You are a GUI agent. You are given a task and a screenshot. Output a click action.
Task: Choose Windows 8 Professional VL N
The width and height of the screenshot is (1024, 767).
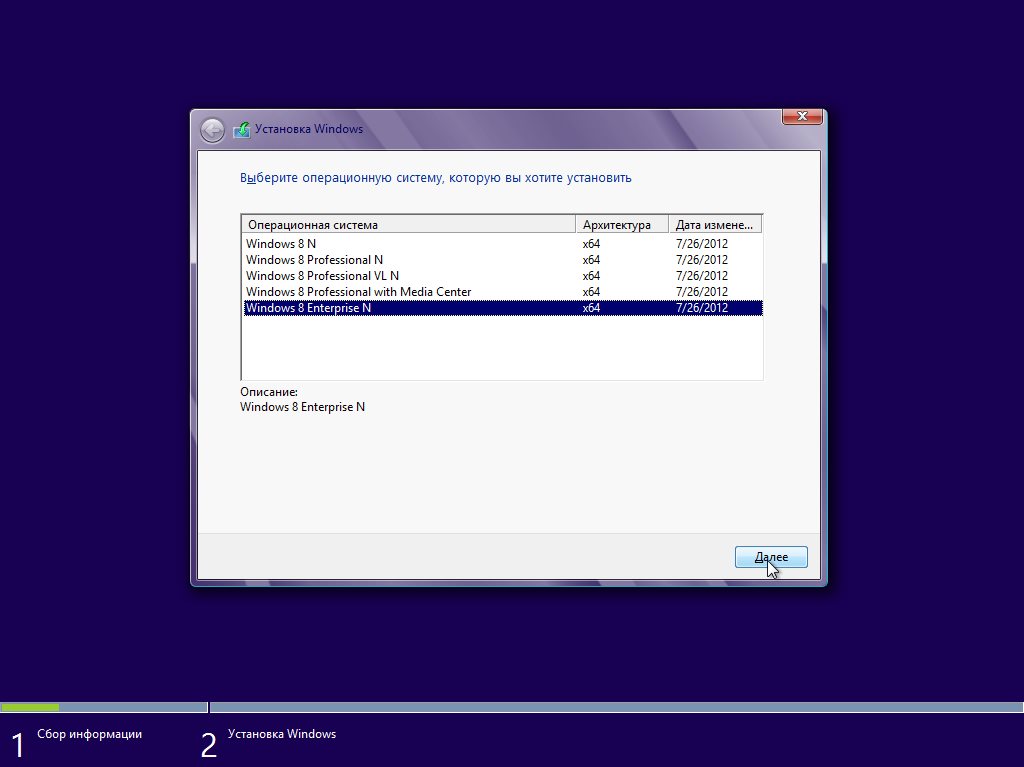coord(503,276)
